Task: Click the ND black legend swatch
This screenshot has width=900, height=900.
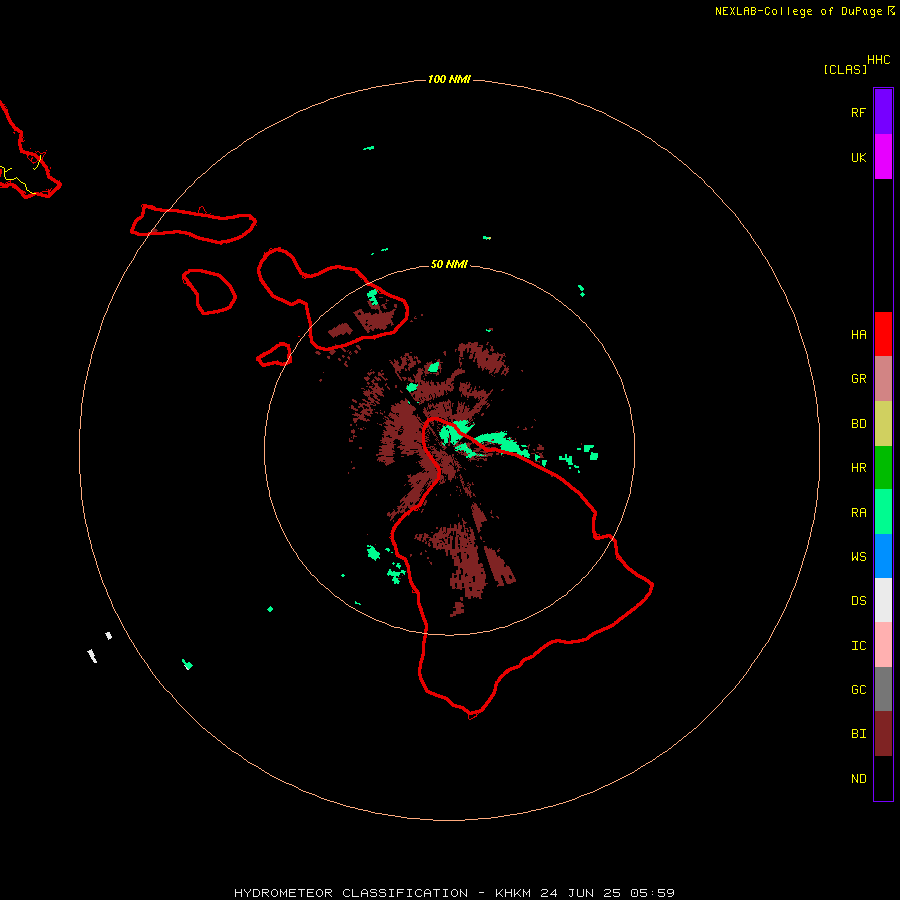Action: 883,778
